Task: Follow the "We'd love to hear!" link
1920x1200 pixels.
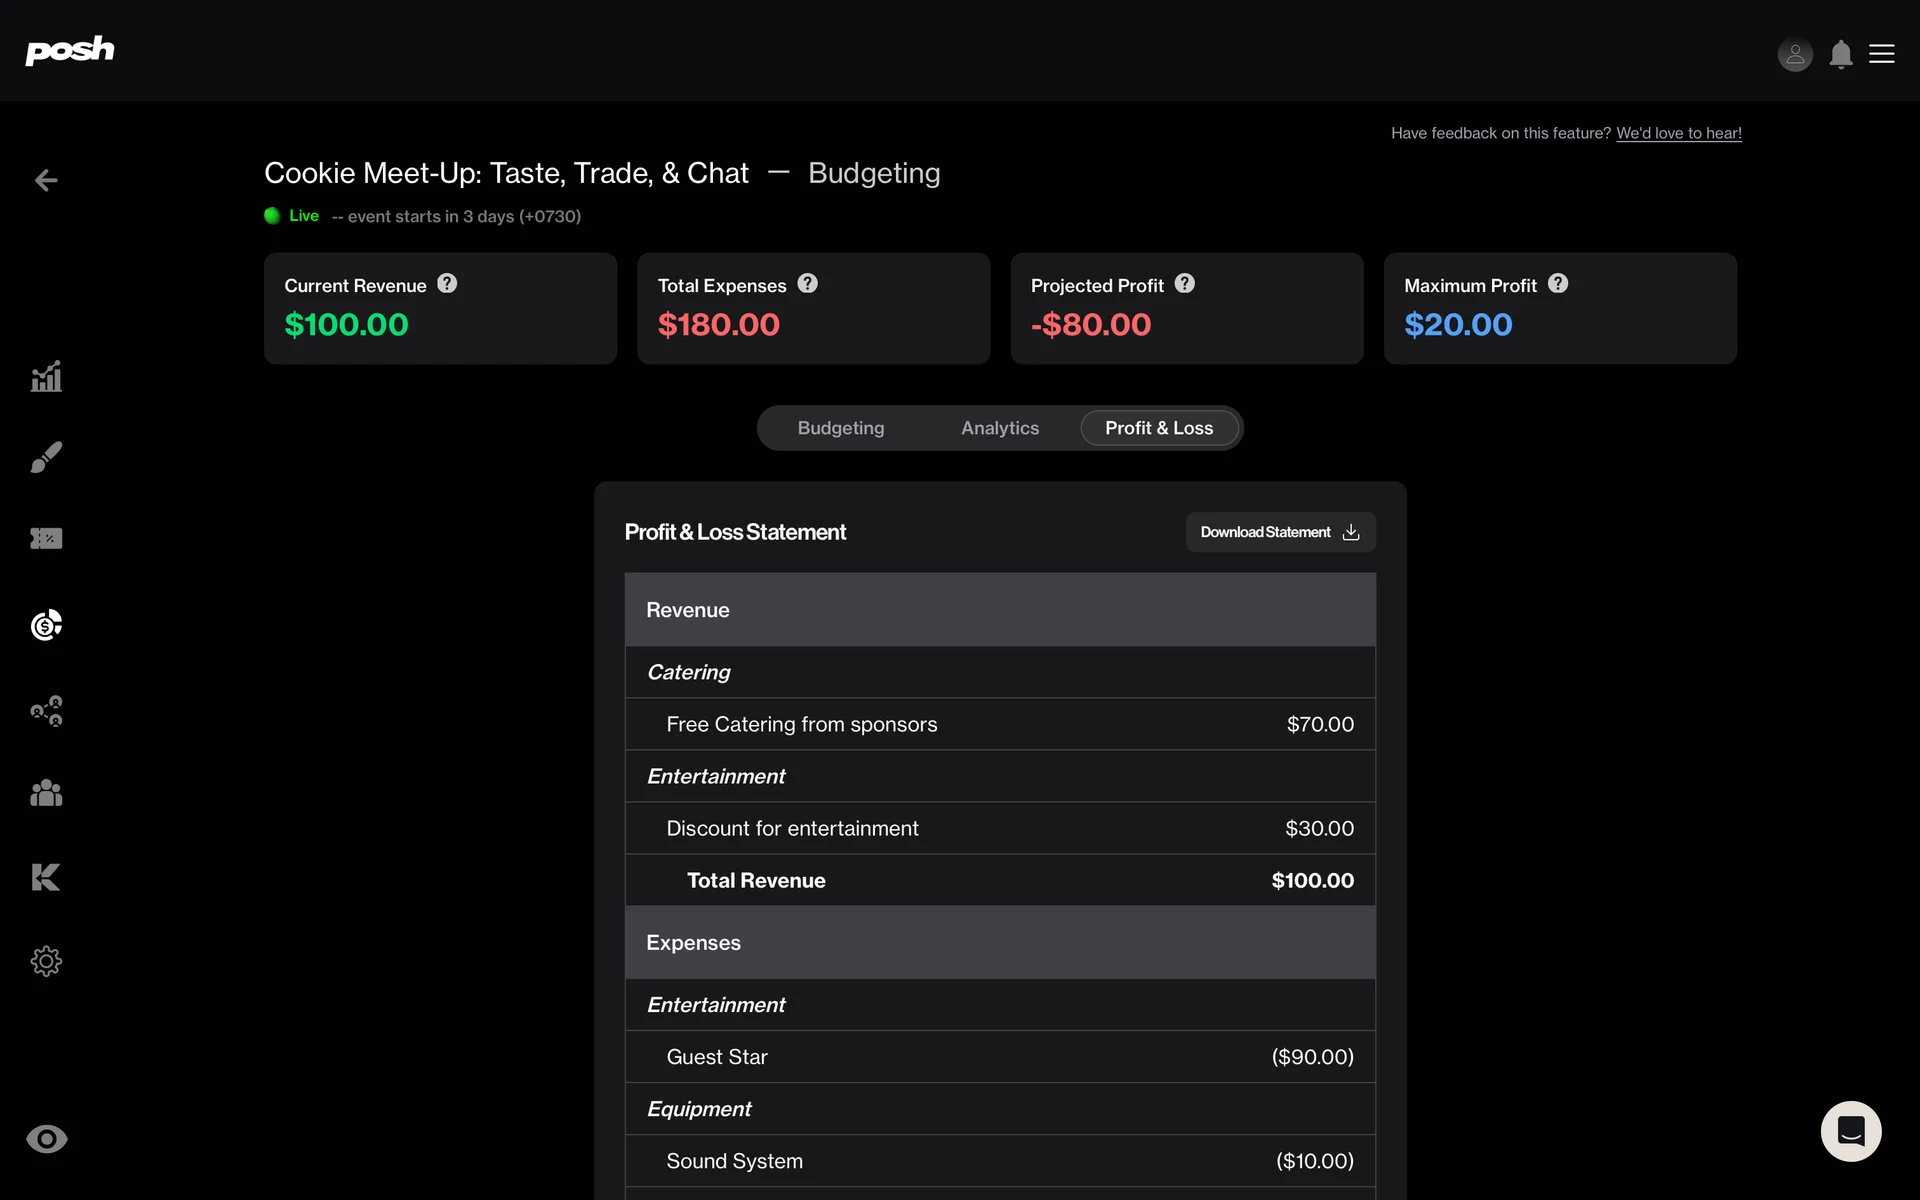Action: [1678, 133]
